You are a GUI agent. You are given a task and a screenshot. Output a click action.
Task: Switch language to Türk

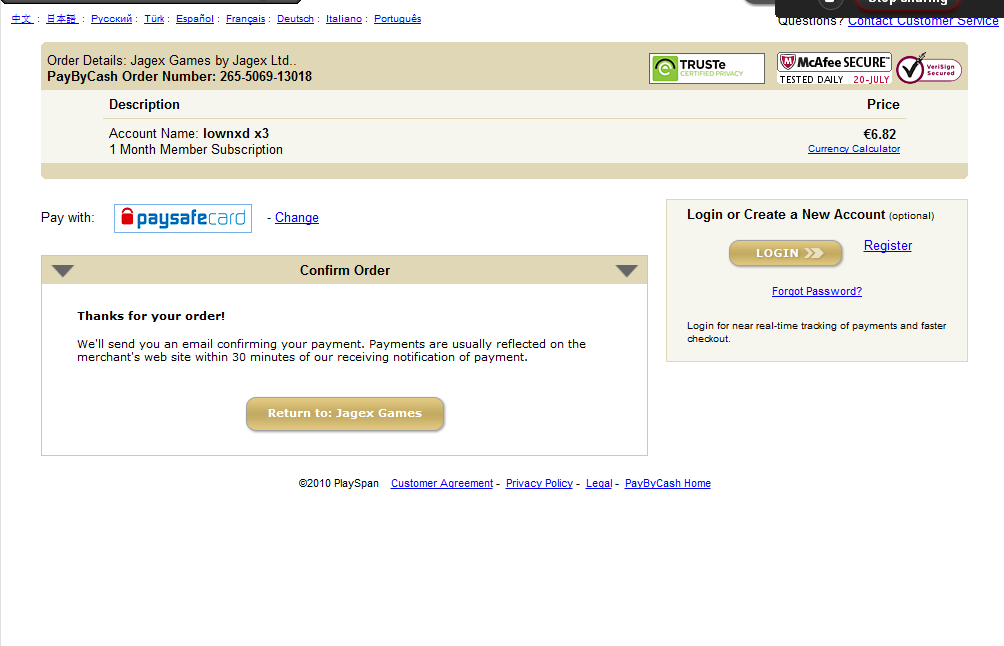(154, 19)
